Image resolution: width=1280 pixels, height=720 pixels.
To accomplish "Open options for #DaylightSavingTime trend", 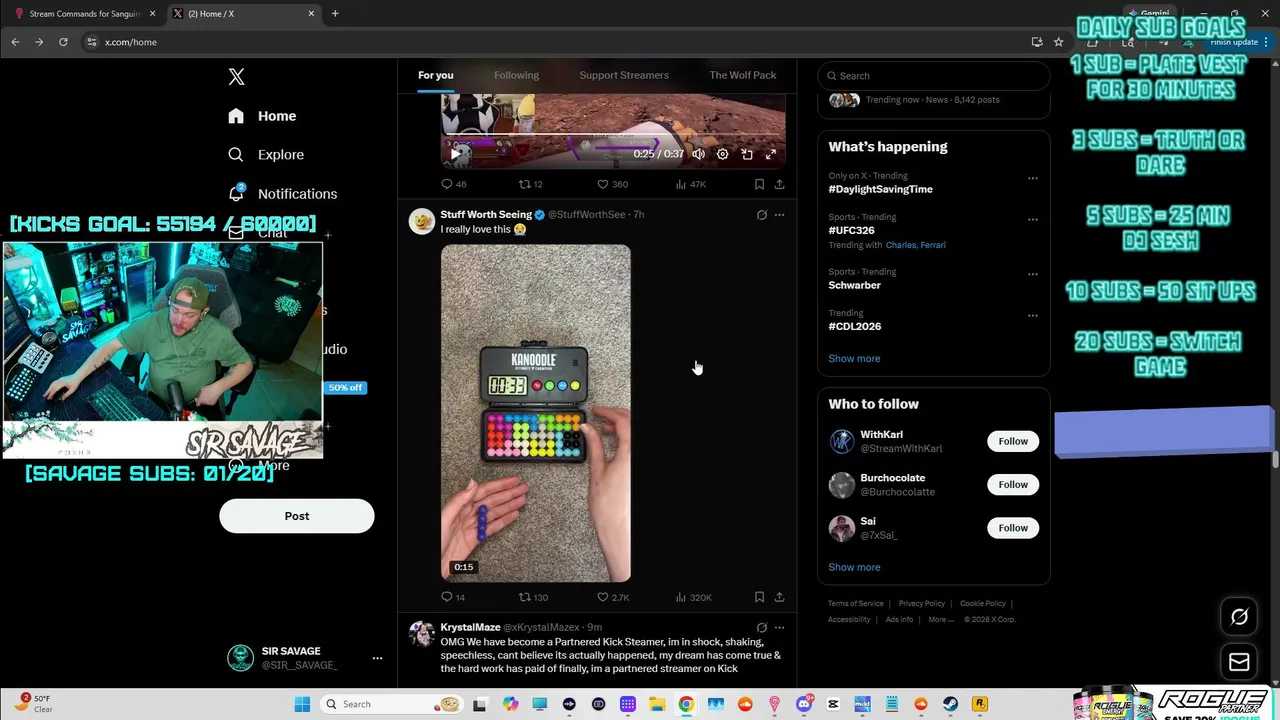I will [x=1033, y=179].
